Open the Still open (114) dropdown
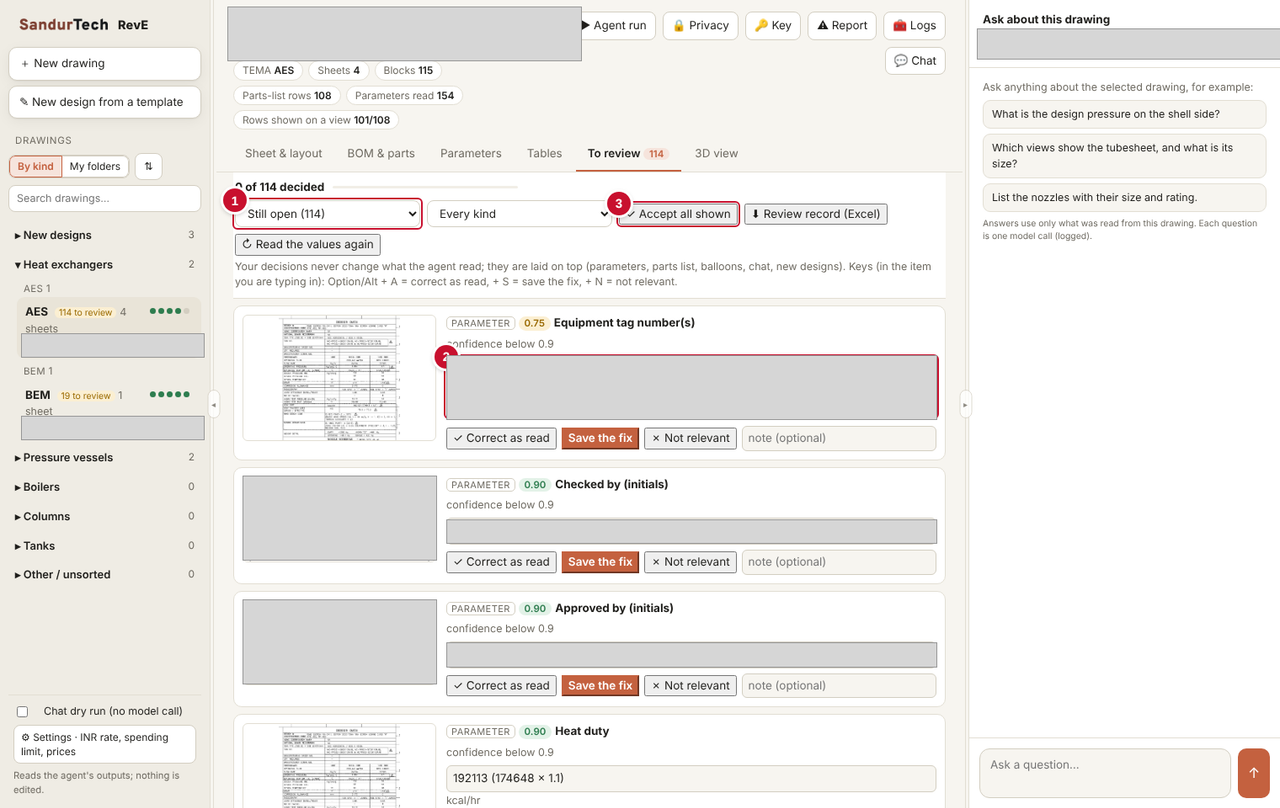 328,214
